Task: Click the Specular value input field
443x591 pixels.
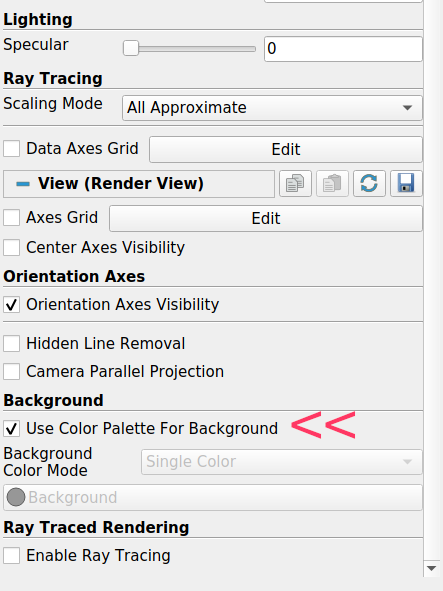Action: point(343,49)
